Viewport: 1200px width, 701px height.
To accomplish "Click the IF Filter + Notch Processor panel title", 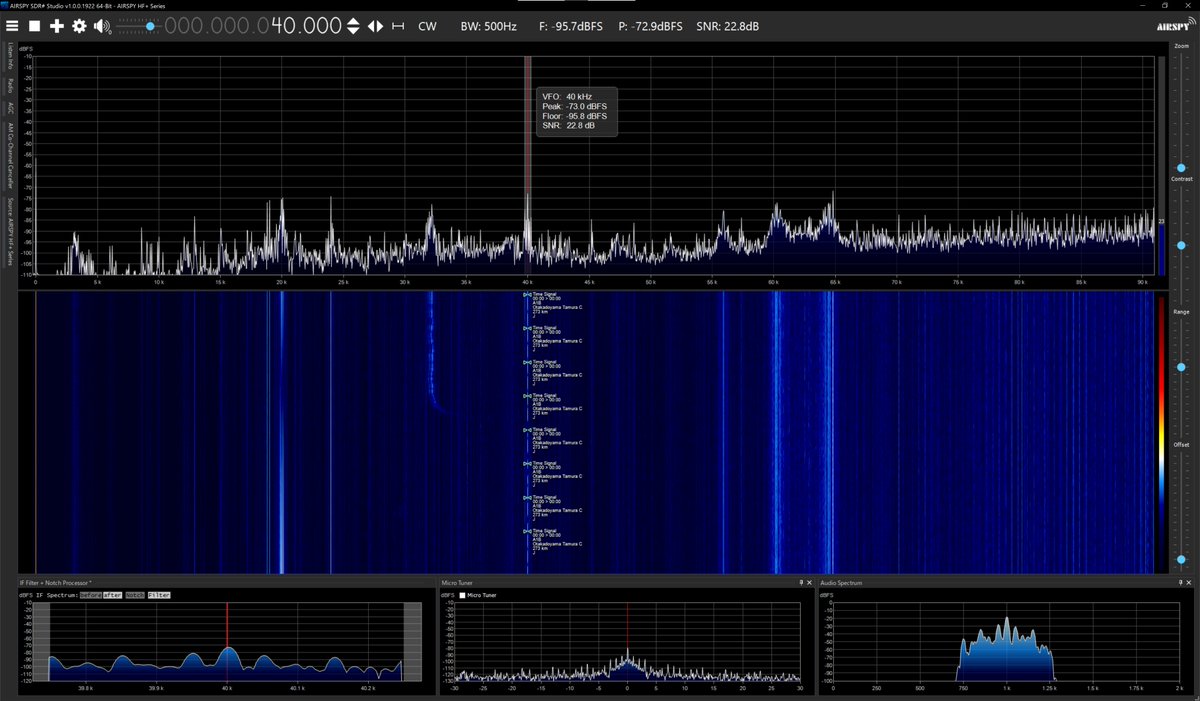I will [55, 582].
